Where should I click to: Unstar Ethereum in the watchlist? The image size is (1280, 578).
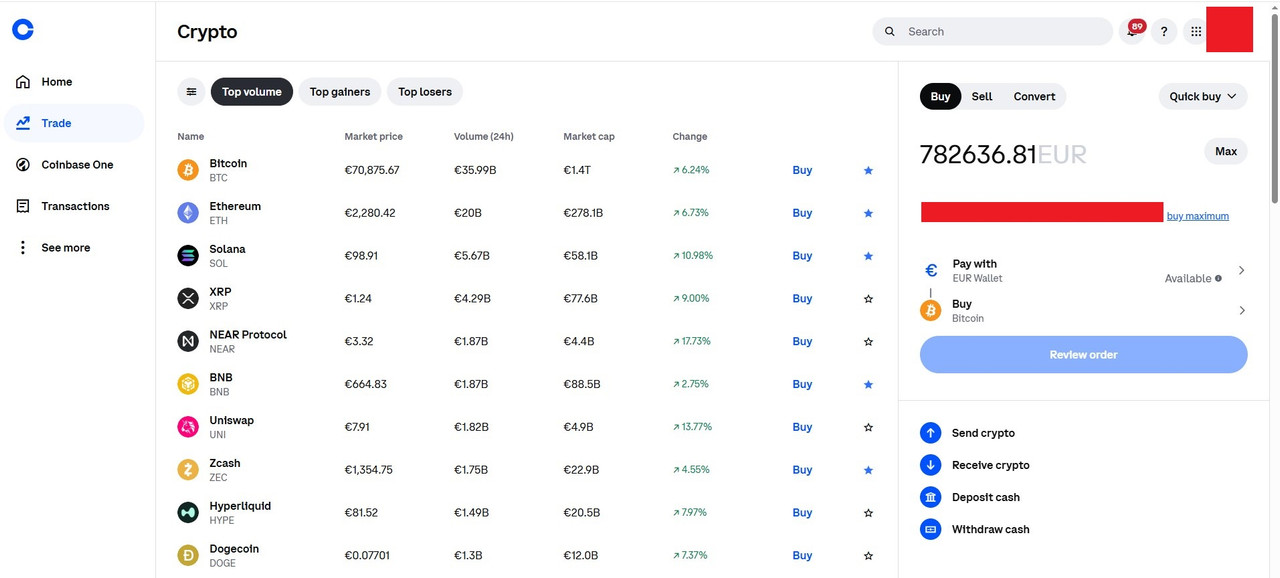pos(868,213)
